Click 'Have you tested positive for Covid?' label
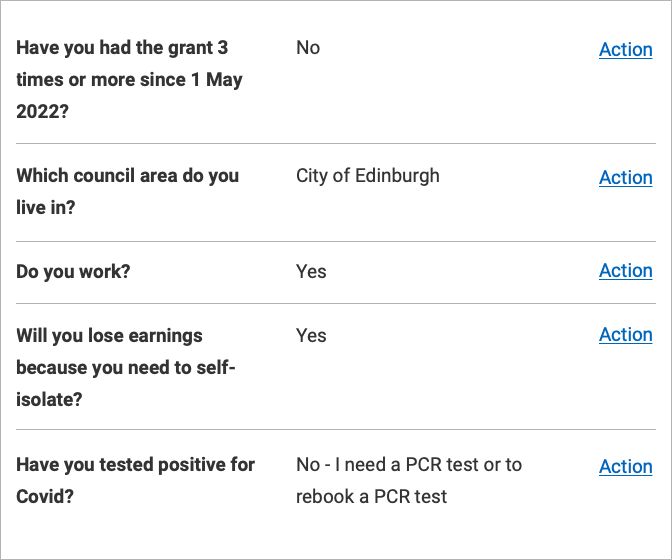Image resolution: width=672 pixels, height=560 pixels. coord(135,481)
